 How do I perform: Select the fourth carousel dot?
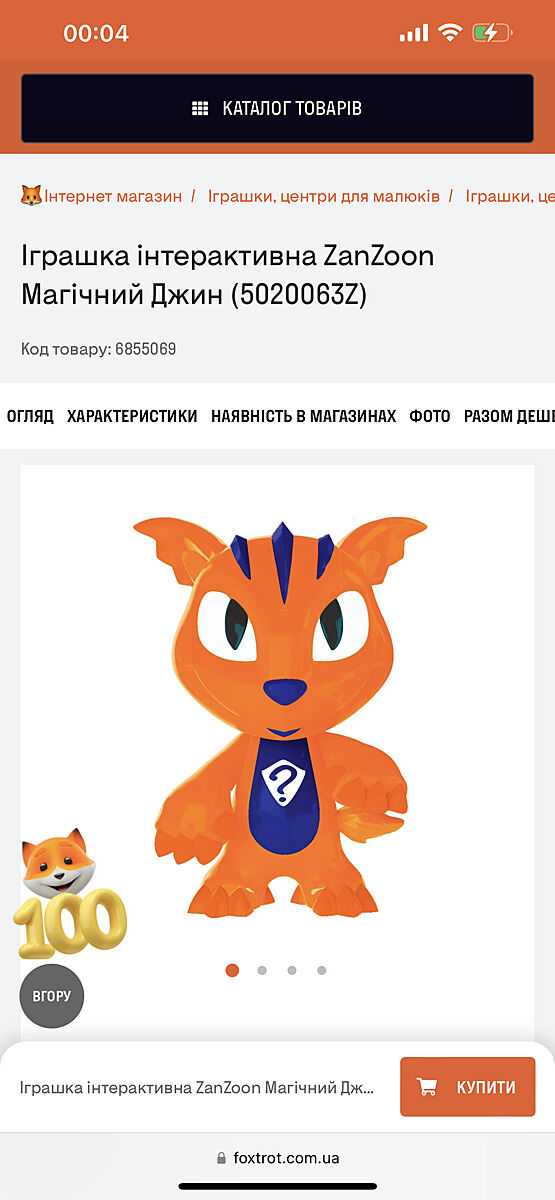tap(322, 970)
